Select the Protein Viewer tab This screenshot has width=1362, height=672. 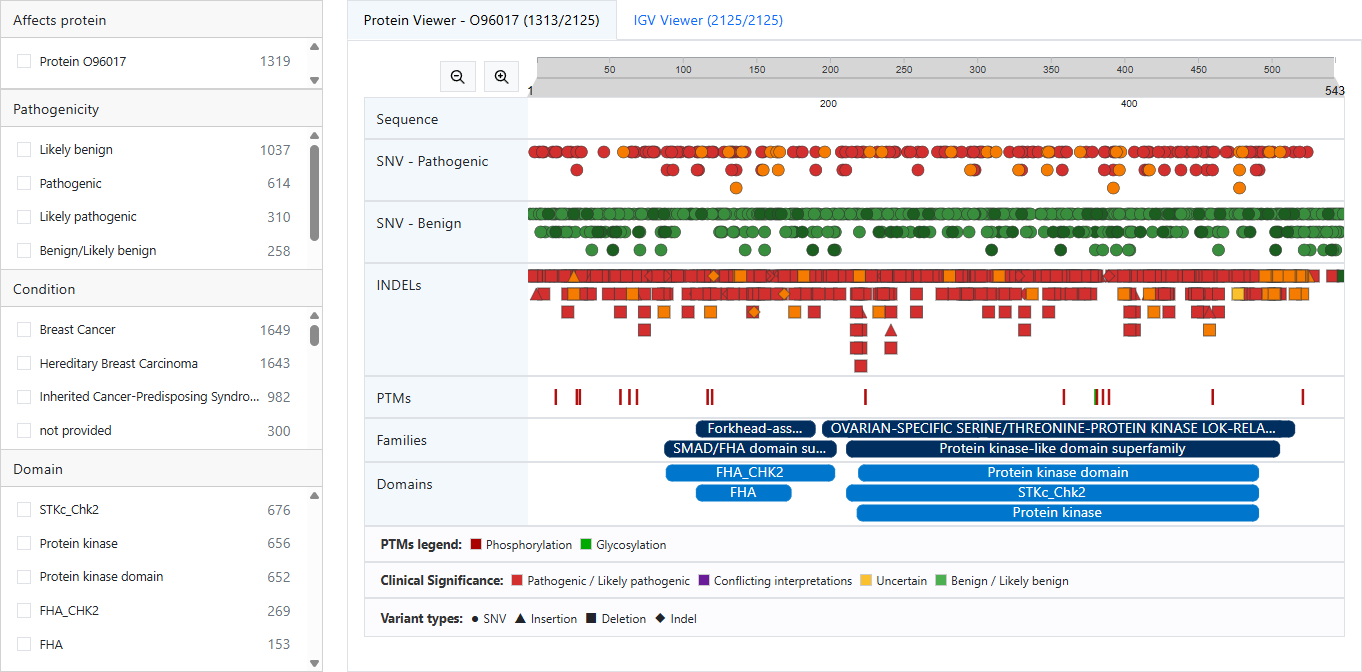[481, 19]
